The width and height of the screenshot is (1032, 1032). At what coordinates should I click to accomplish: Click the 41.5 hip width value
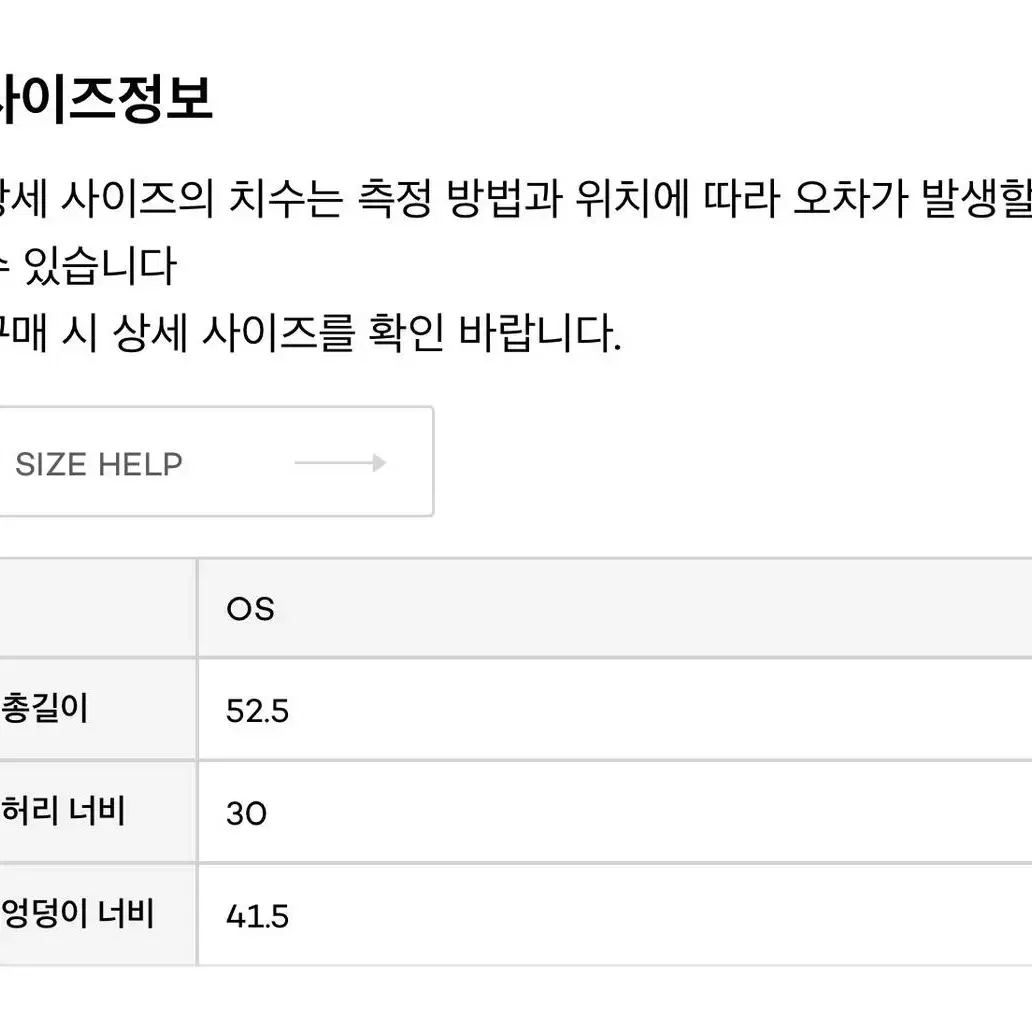pyautogui.click(x=257, y=916)
